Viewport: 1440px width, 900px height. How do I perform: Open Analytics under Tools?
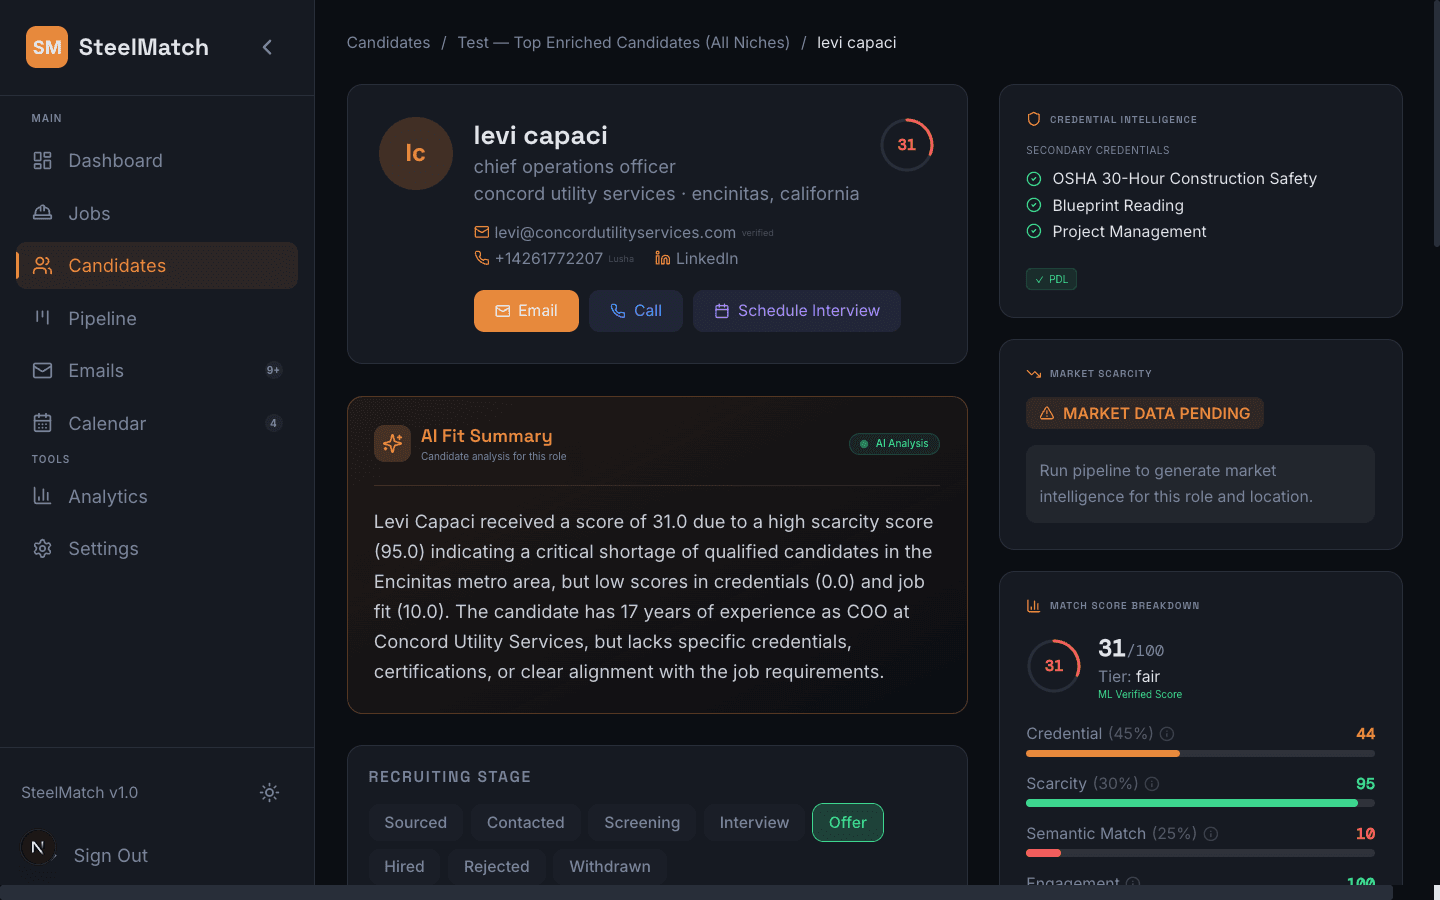click(x=107, y=496)
